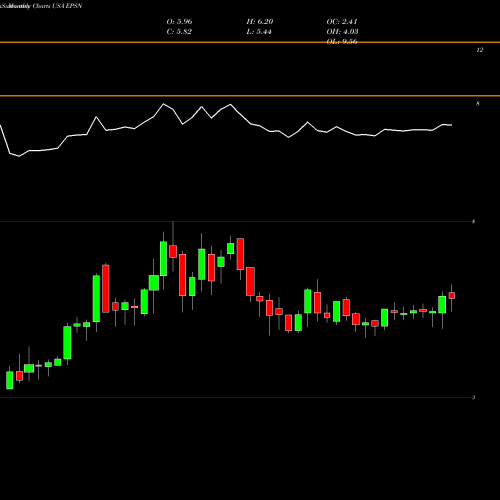Select the open value 'O: 5.96'
The height and width of the screenshot is (500, 500).
point(179,22)
